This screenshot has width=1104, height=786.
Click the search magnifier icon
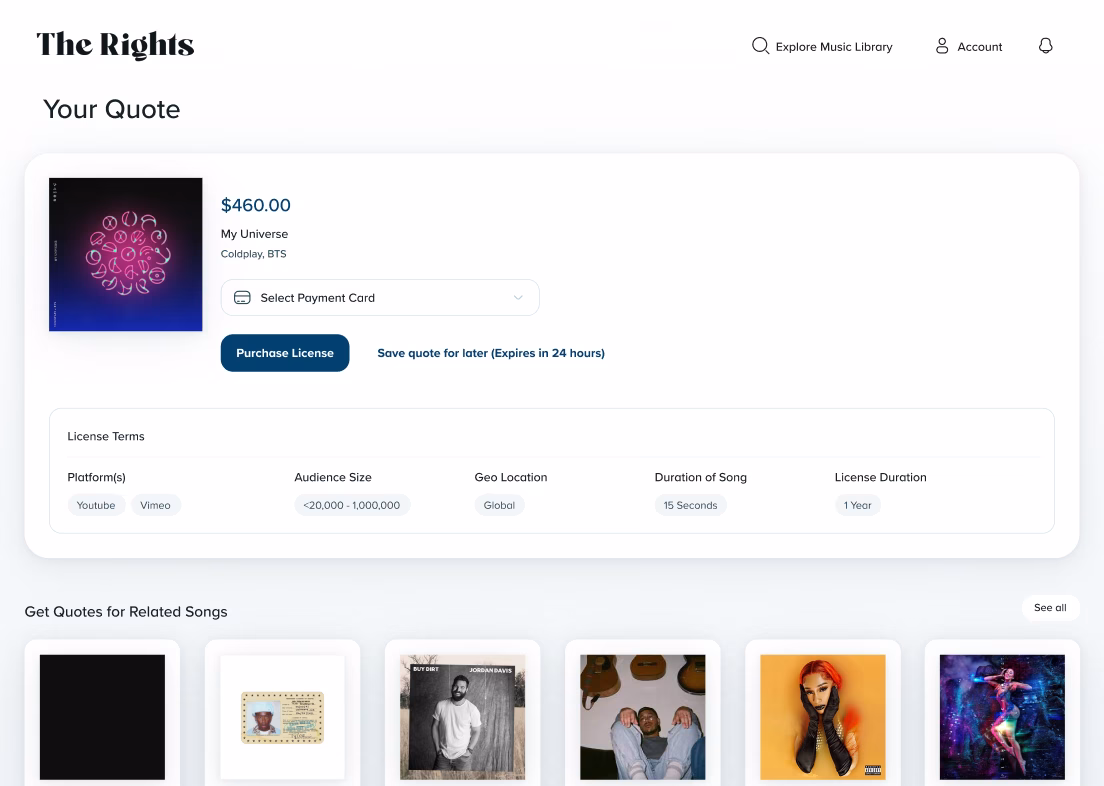tap(760, 46)
